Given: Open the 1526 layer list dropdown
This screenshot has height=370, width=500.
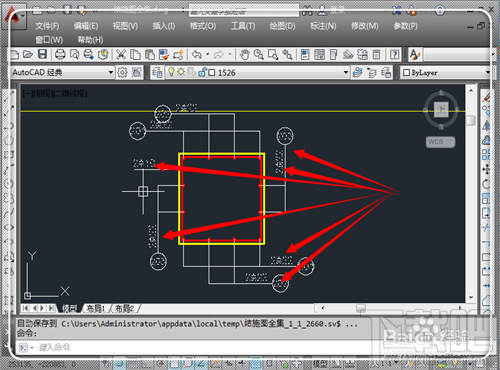Looking at the screenshot, I should [346, 72].
